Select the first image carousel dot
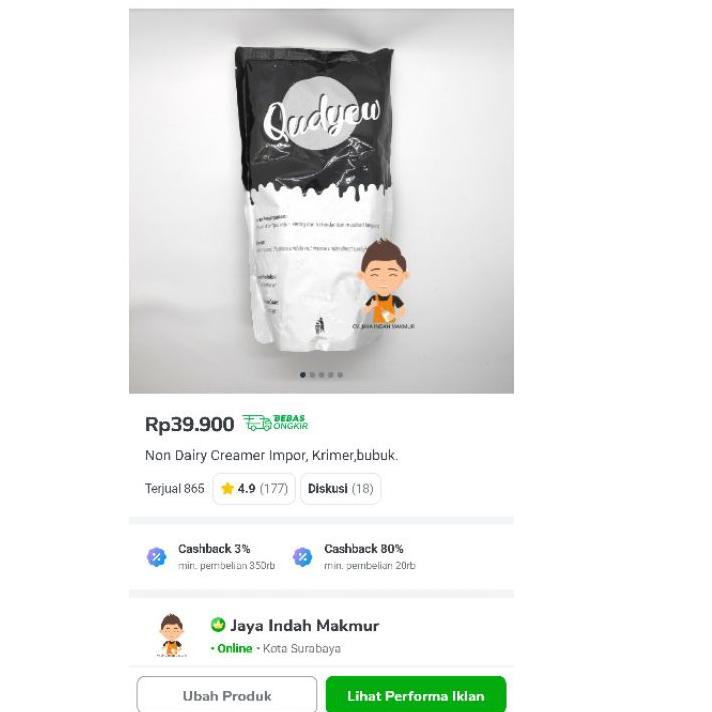Screen dimensions: 712x712 [303, 375]
